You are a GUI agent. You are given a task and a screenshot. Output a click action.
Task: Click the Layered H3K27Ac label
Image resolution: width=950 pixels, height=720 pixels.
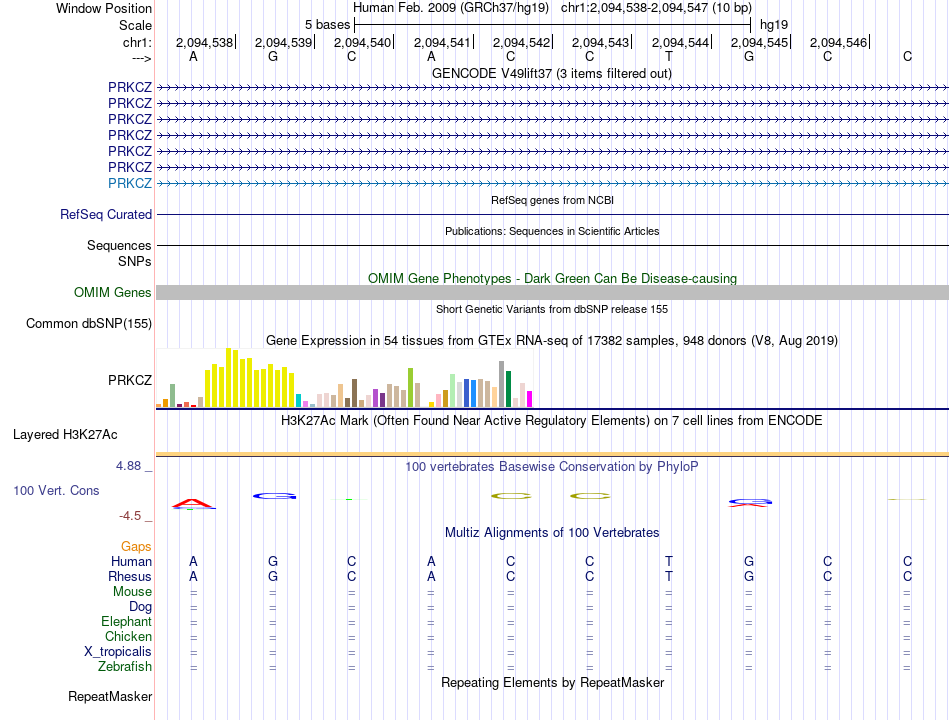(65, 435)
